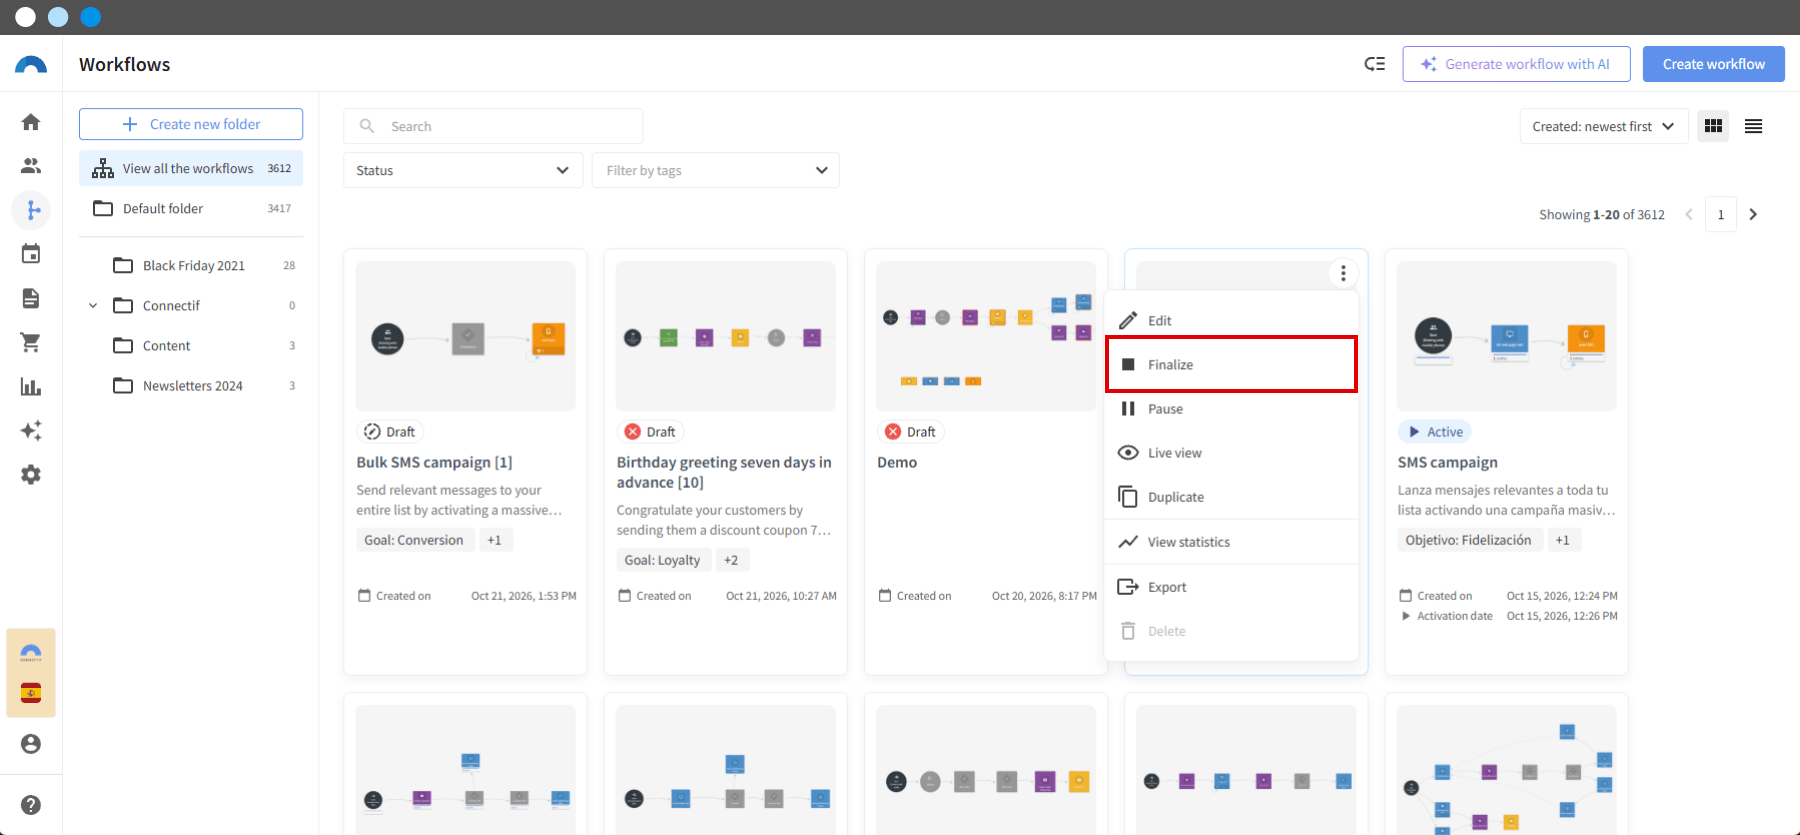Choose Live view in the context menu

[x=1231, y=452]
